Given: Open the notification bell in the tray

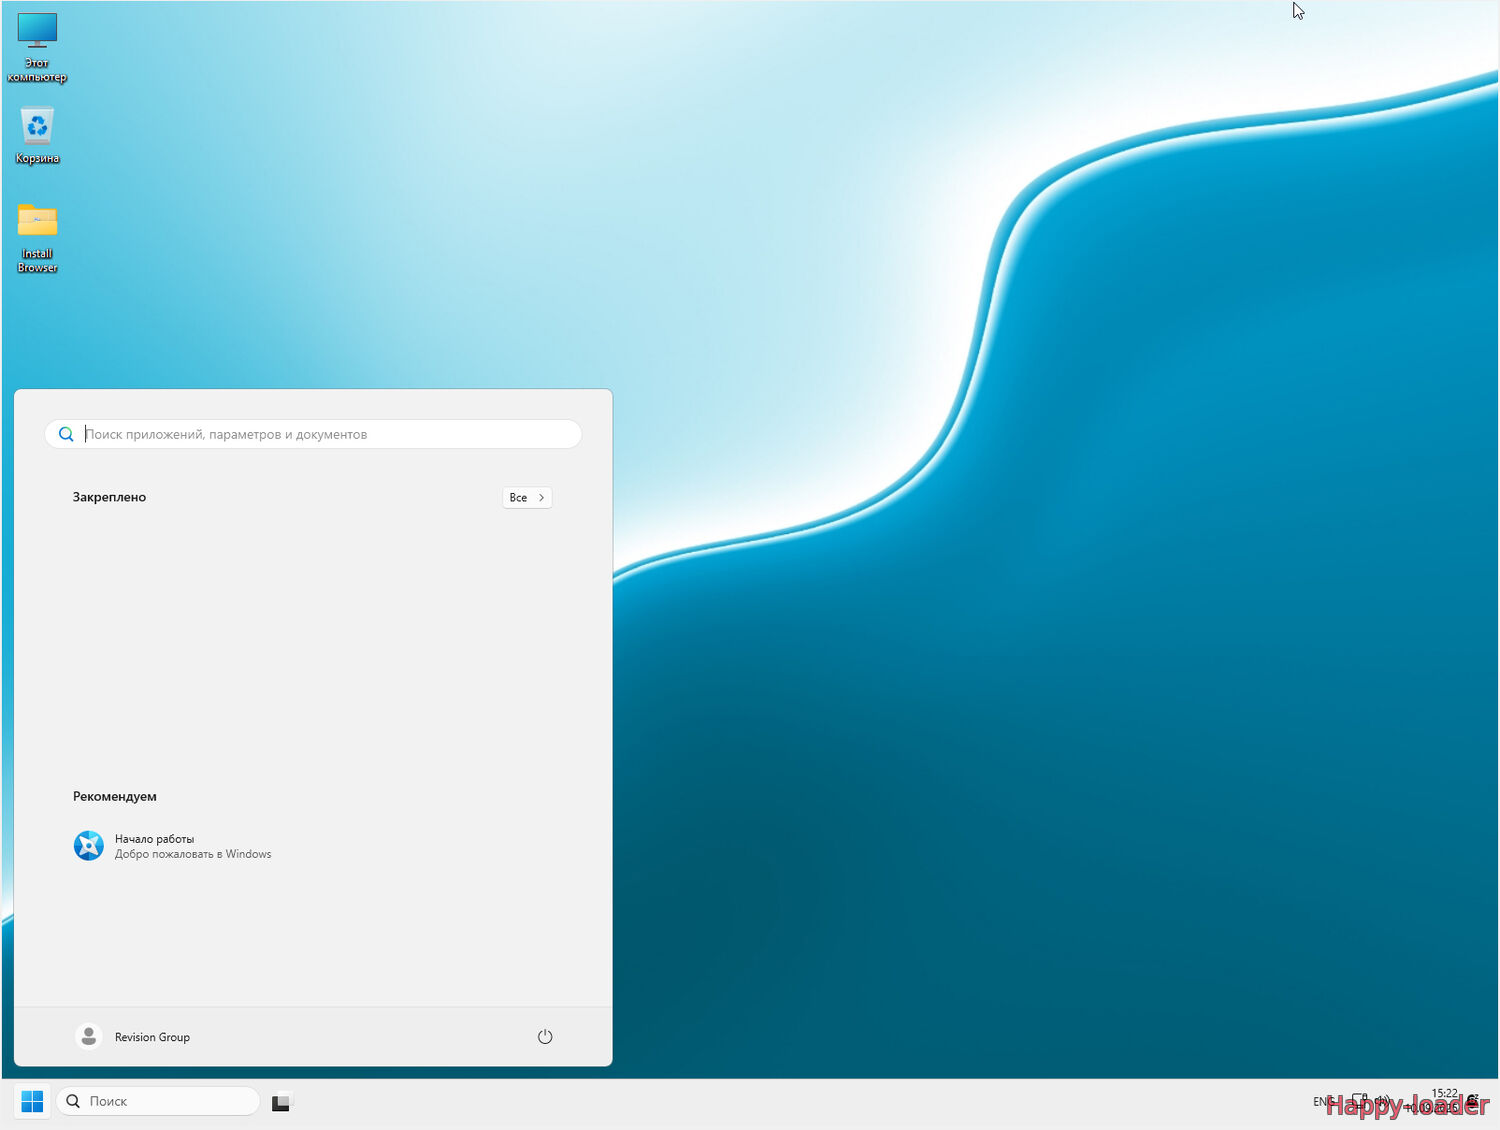Looking at the screenshot, I should point(1473,1100).
